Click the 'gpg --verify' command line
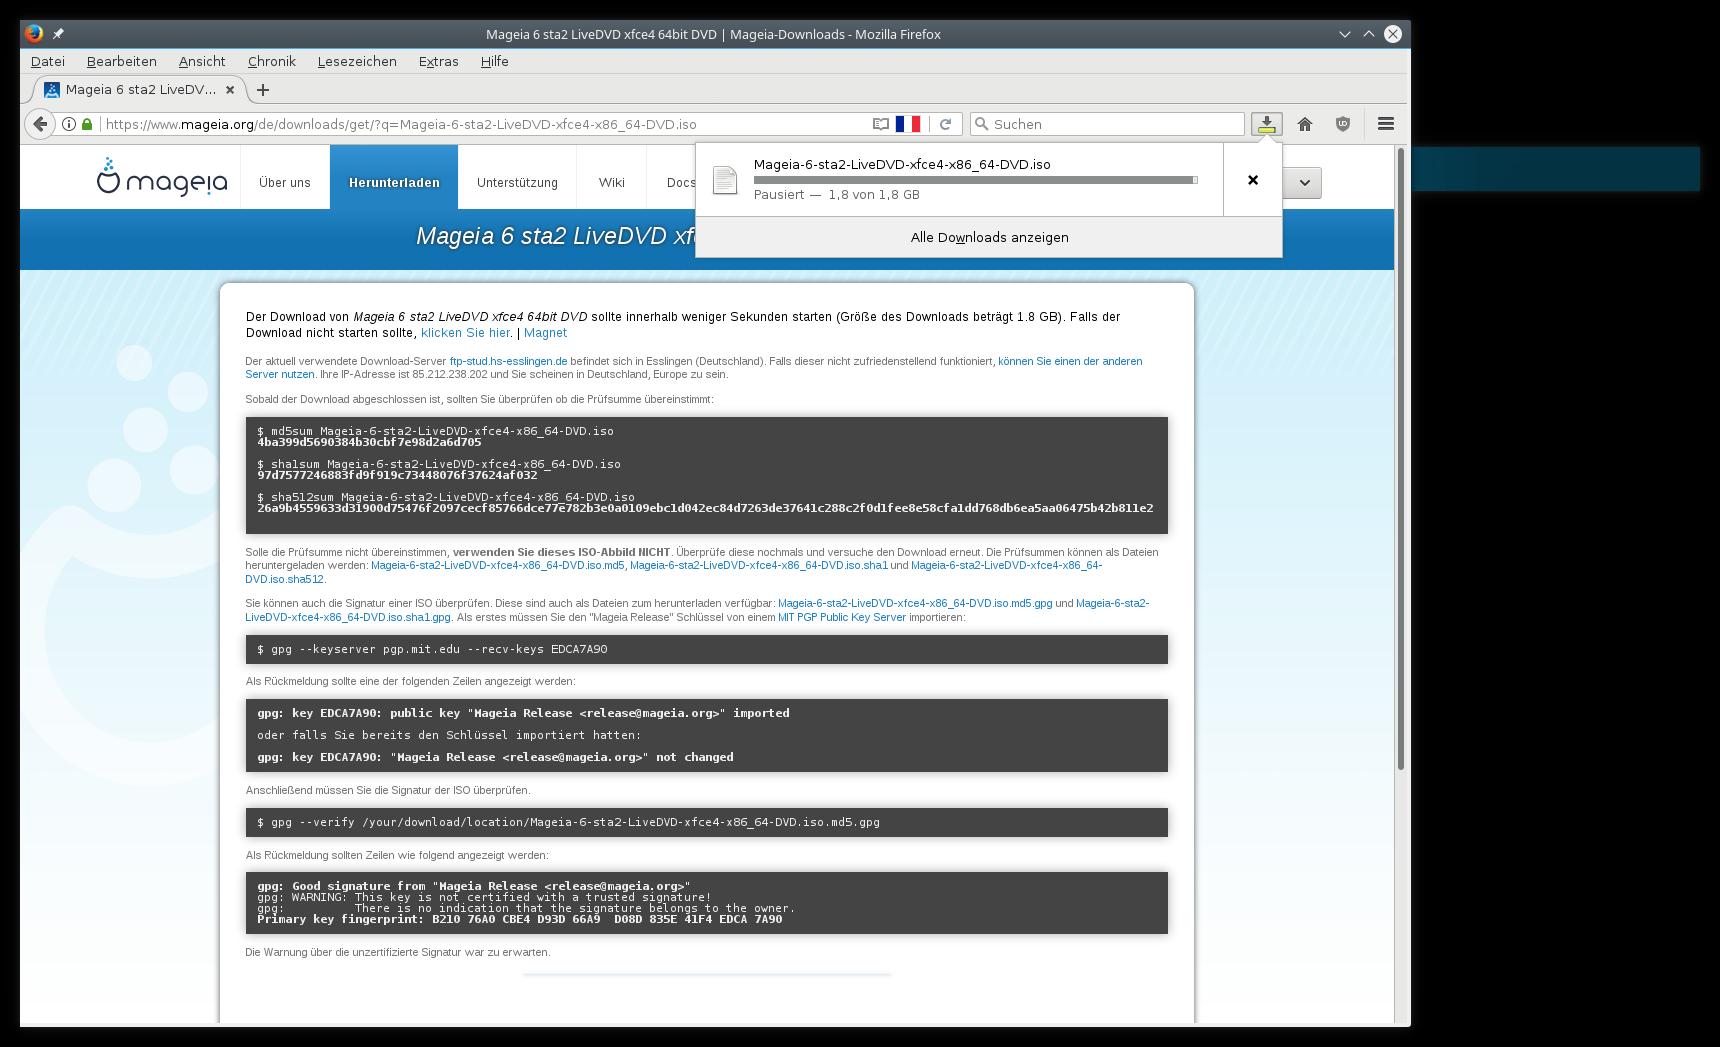This screenshot has width=1720, height=1047. coord(568,822)
